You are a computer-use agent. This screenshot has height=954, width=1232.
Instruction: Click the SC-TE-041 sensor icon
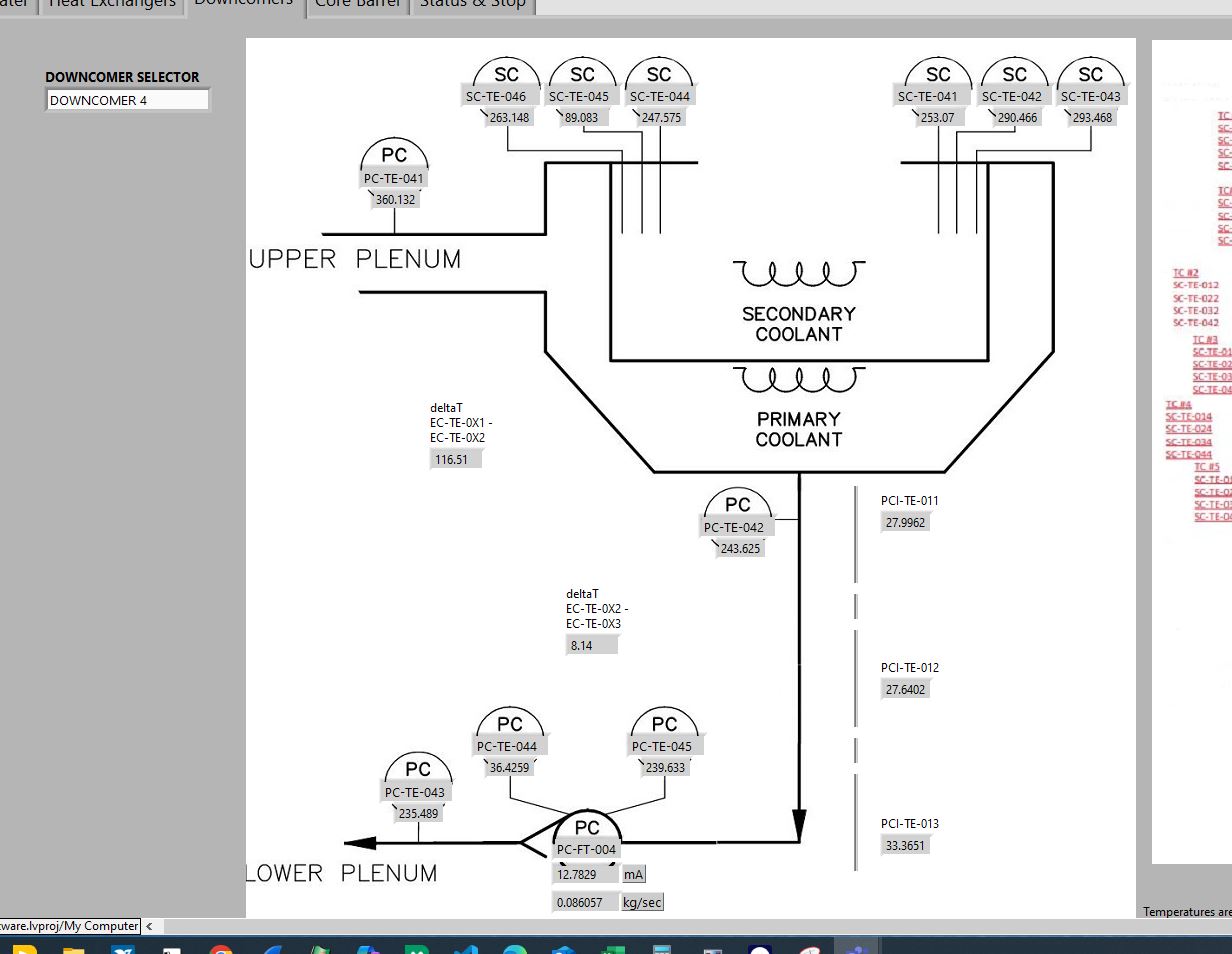click(938, 75)
